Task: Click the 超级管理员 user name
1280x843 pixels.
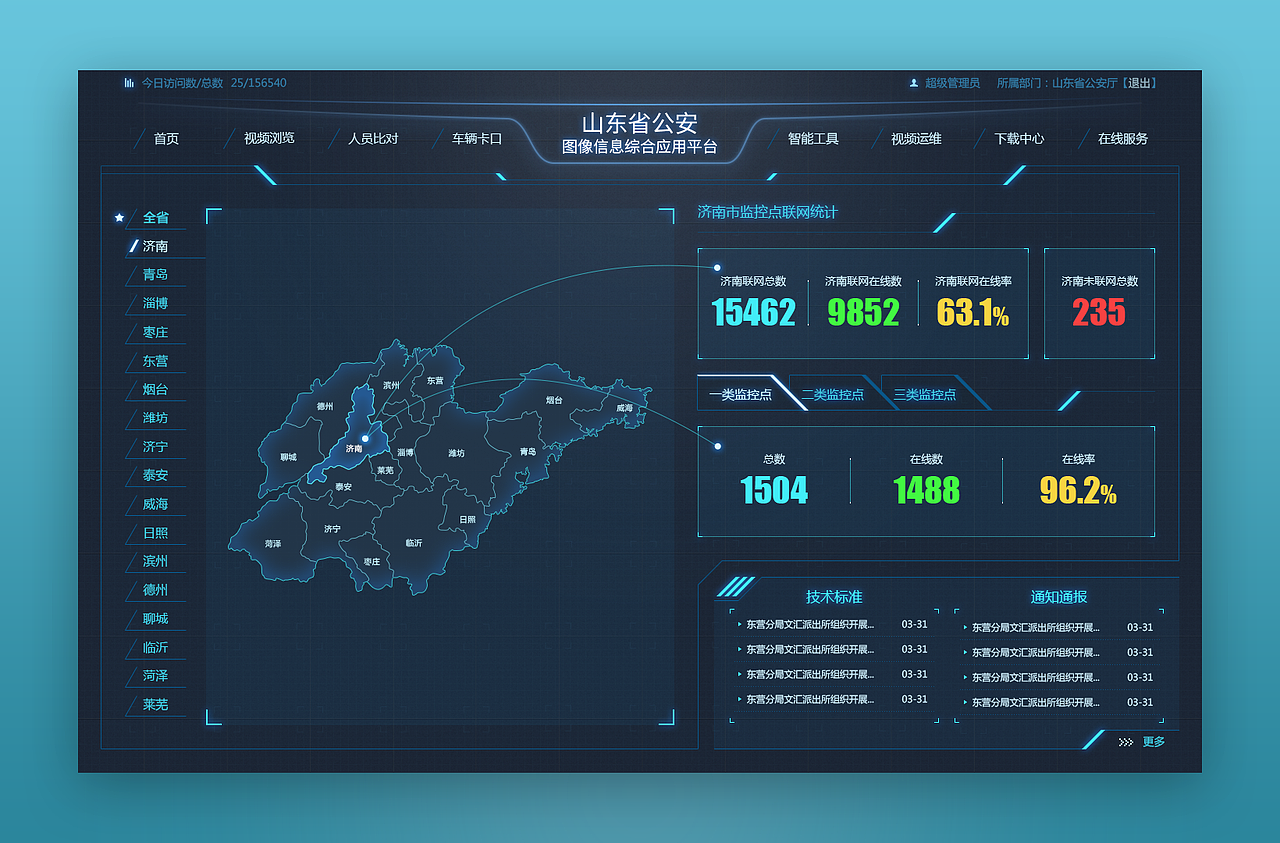Action: tap(952, 83)
